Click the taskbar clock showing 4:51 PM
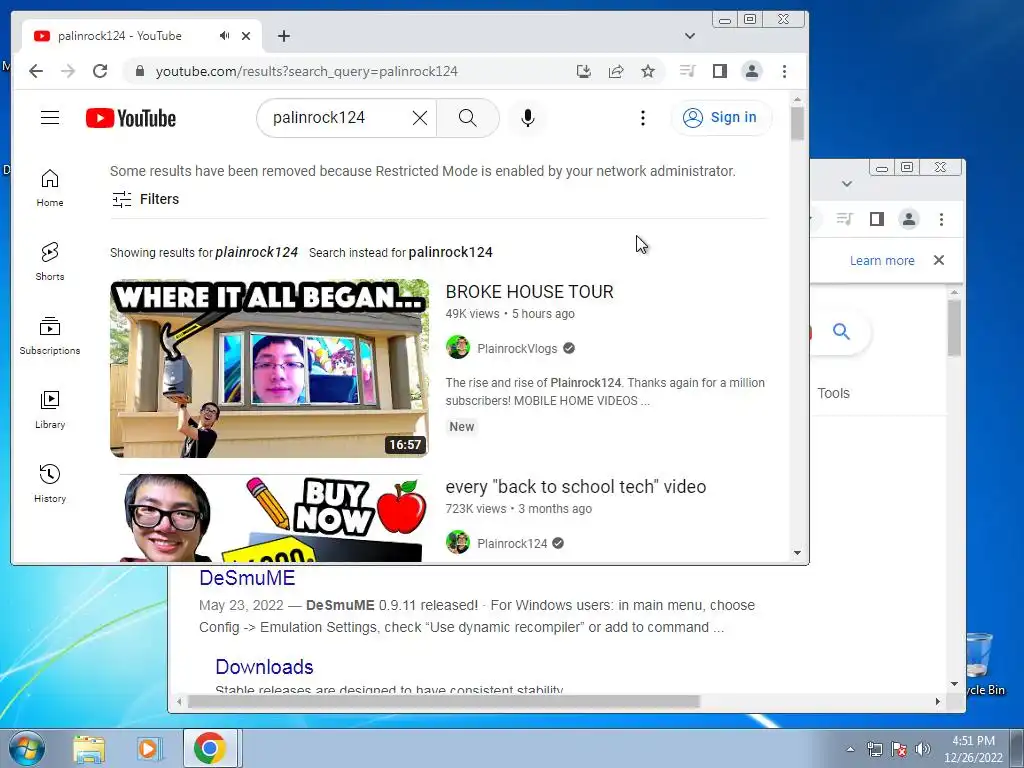The image size is (1024, 768). [x=973, y=749]
